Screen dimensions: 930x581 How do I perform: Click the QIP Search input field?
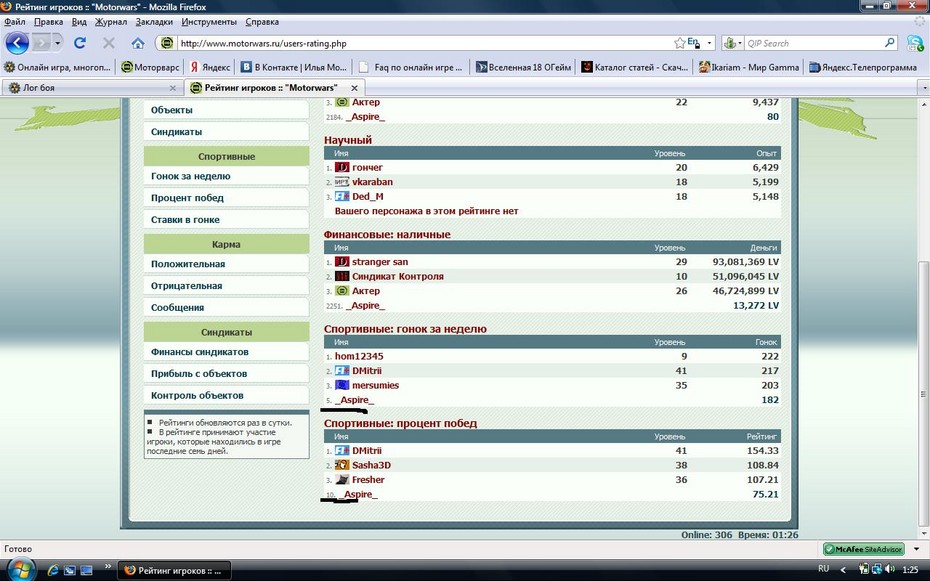tap(815, 43)
